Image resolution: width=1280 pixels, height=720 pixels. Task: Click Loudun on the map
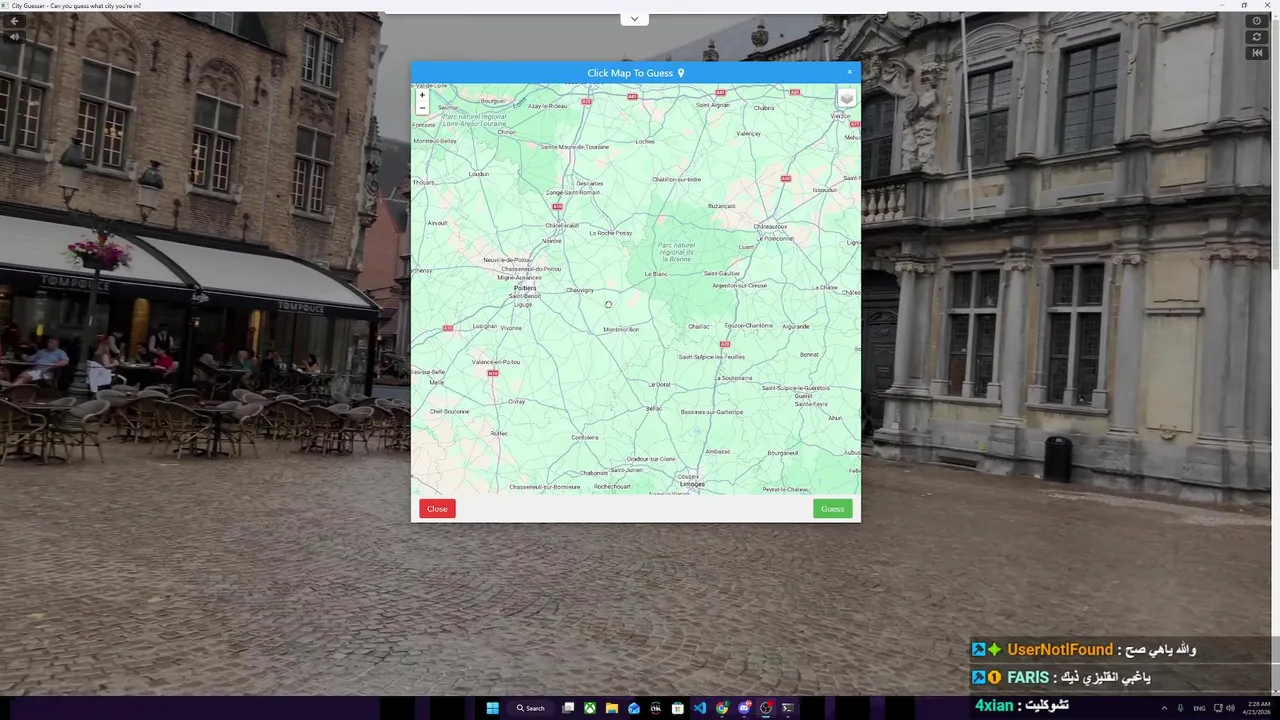pos(478,174)
